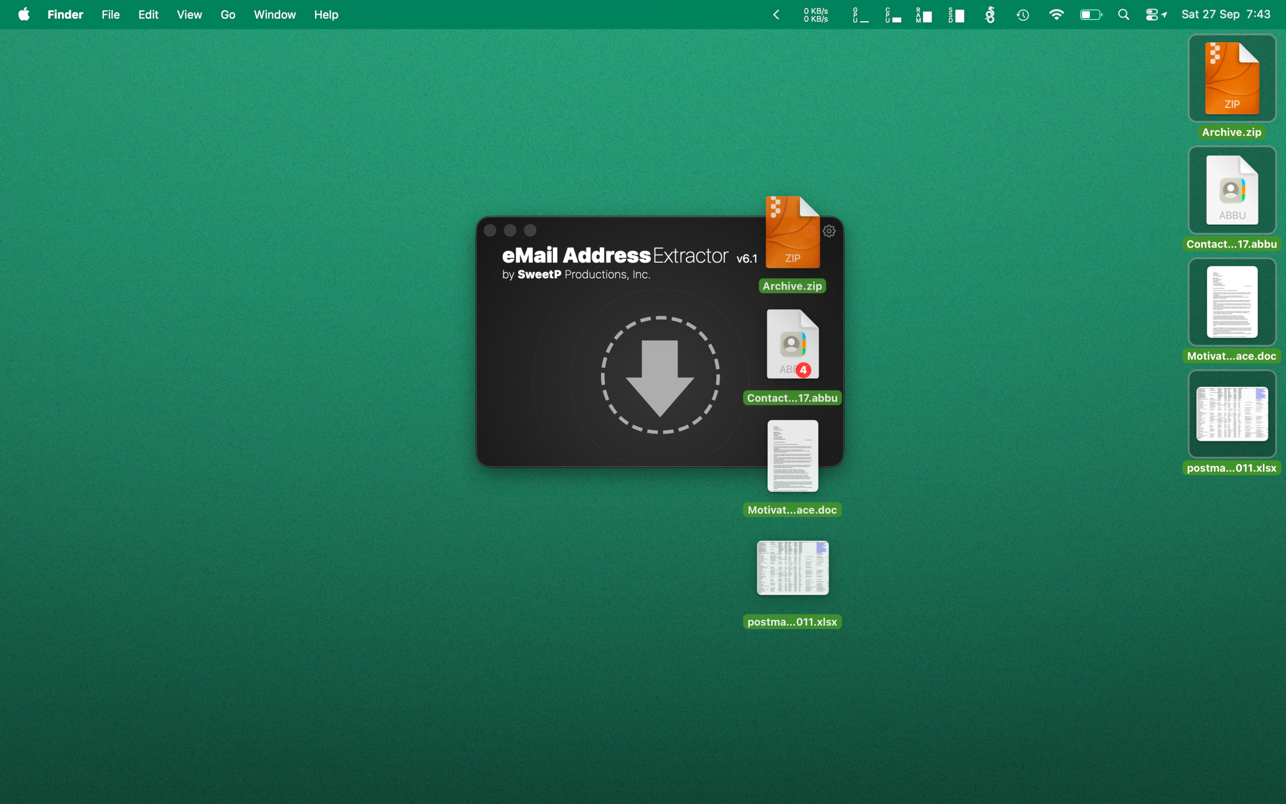Select desktop Contact...17.abbu icon at screen edge
Screen dimensions: 1286x804
coord(1232,190)
